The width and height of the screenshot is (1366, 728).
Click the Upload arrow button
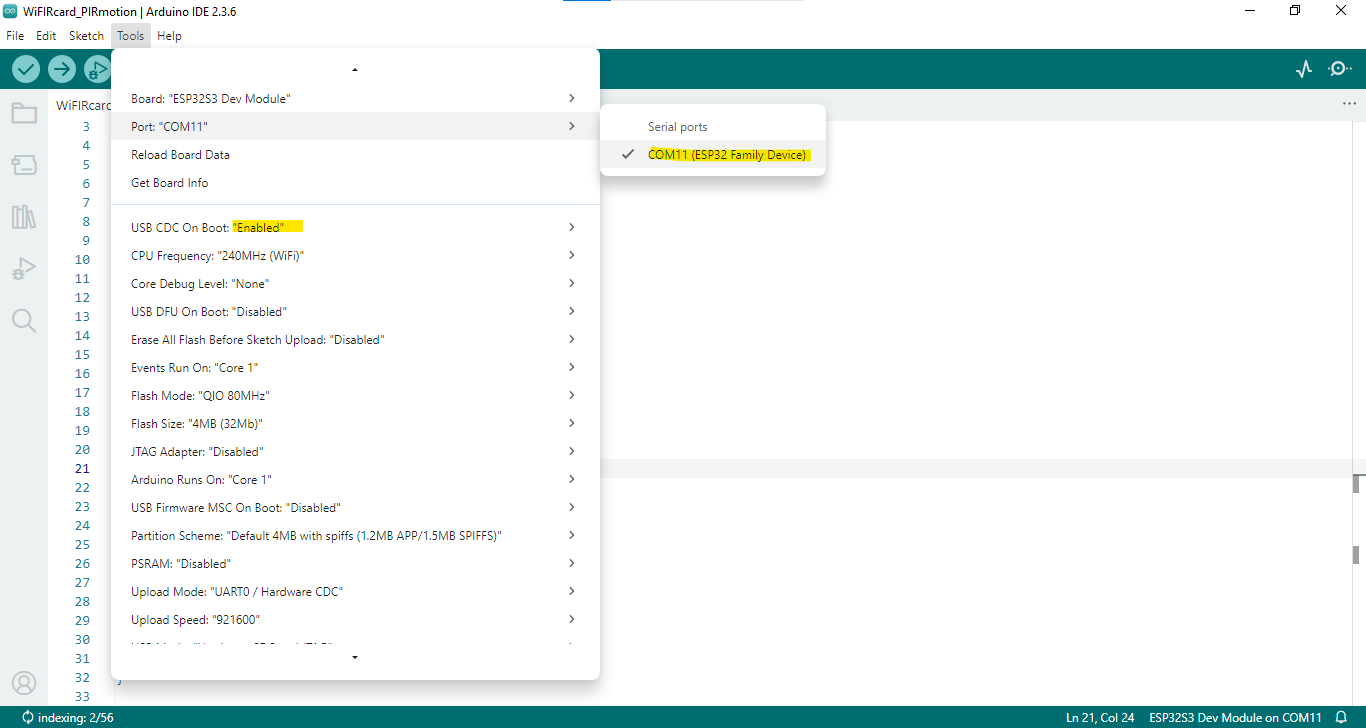(x=62, y=69)
